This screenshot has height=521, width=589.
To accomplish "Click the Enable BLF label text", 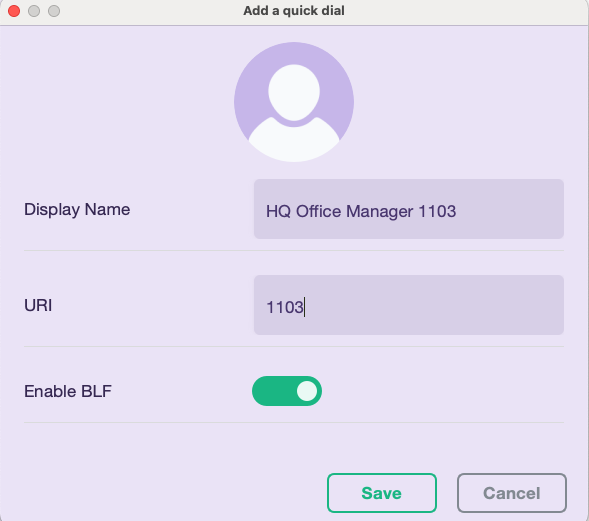I will [x=68, y=391].
